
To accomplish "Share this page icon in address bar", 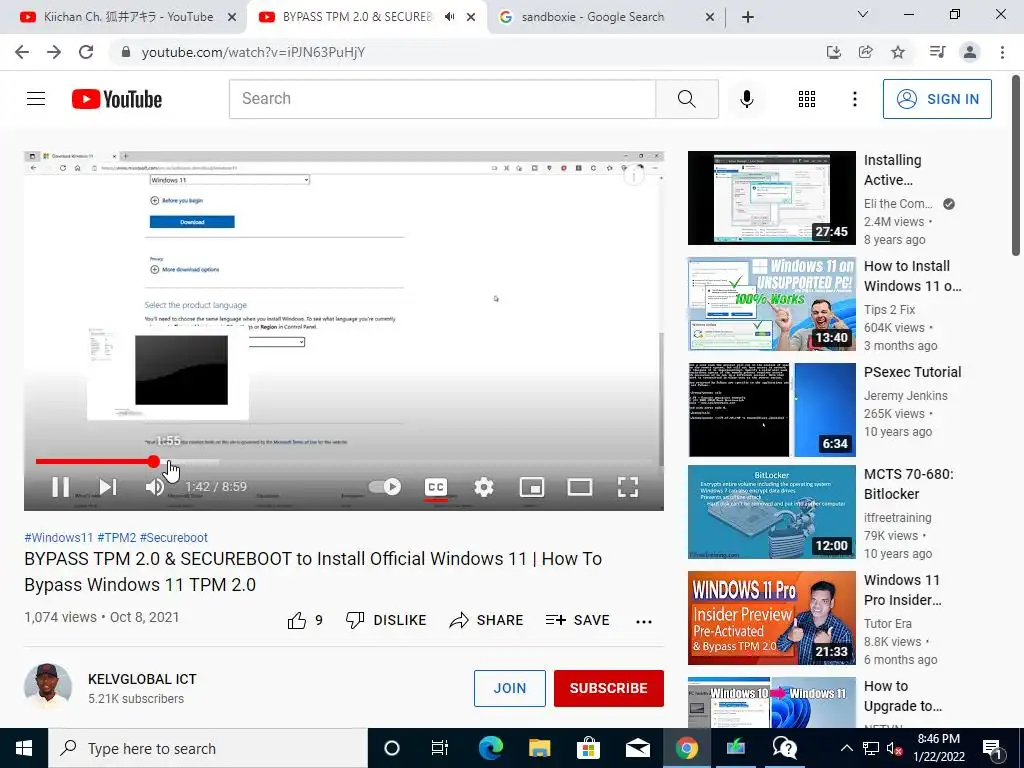I will coord(866,52).
